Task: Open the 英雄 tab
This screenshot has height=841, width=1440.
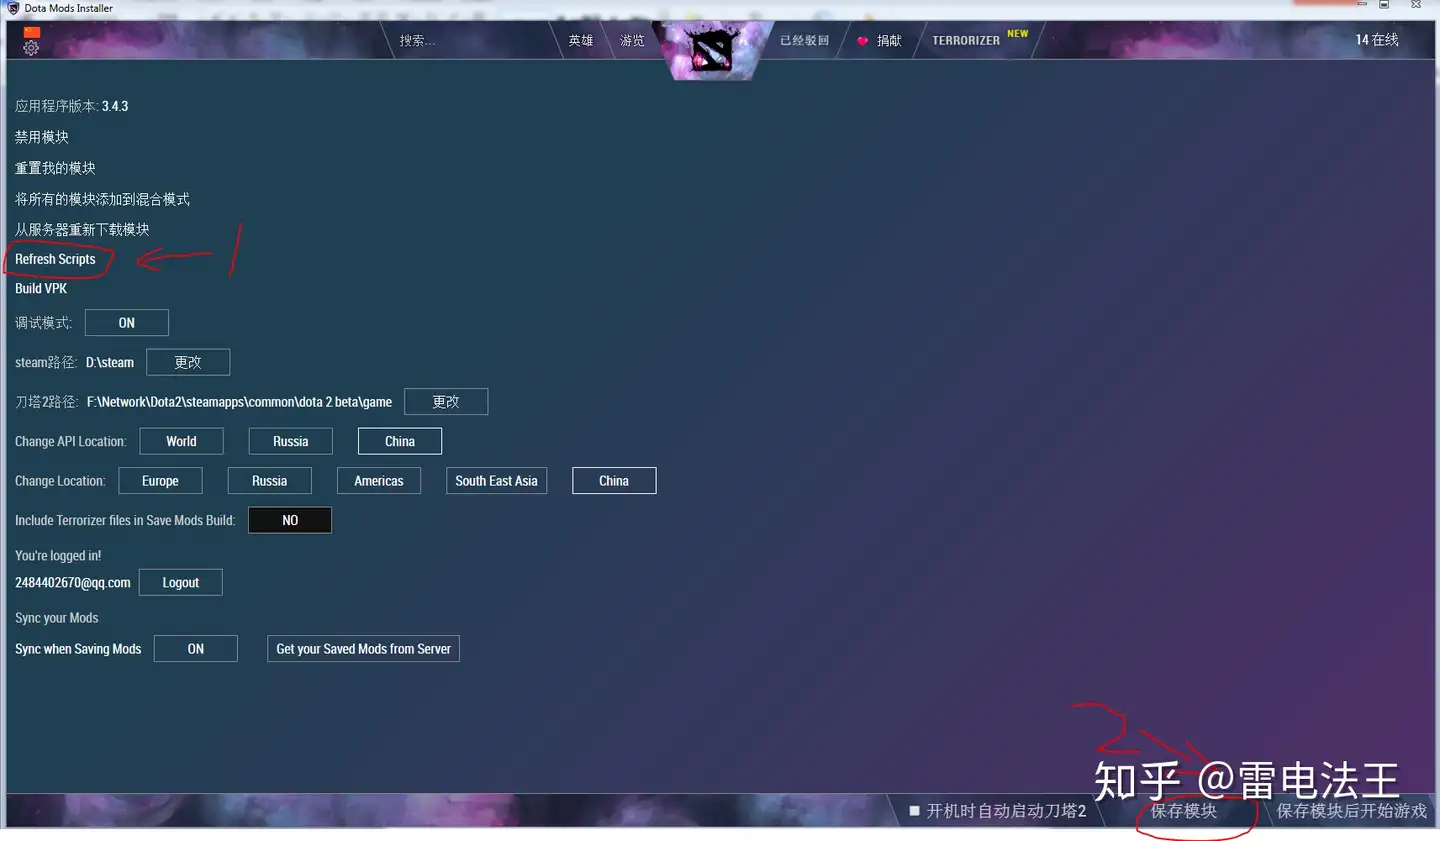Action: 581,41
